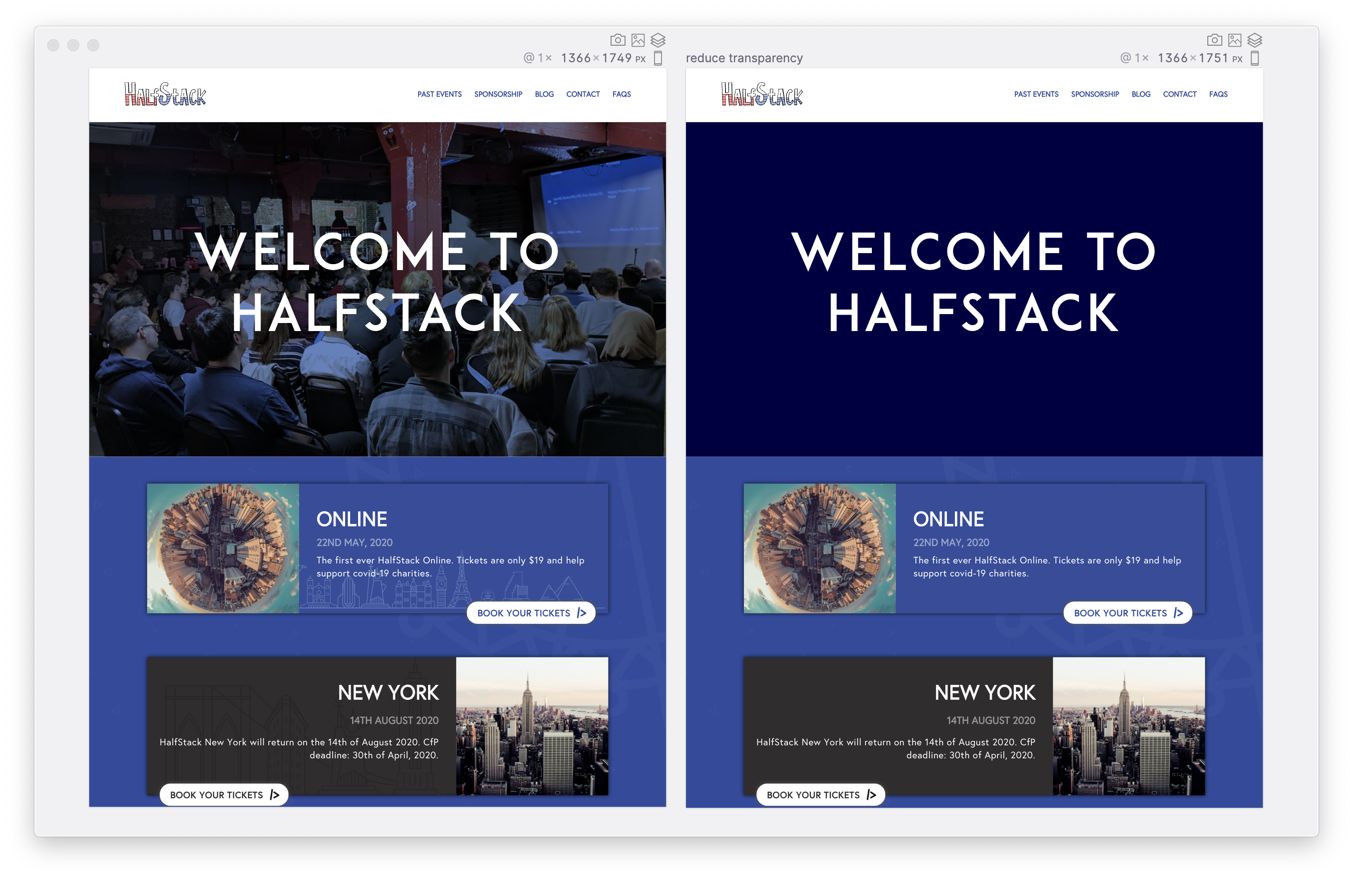Click the camera icon above the right screenshot

1215,39
